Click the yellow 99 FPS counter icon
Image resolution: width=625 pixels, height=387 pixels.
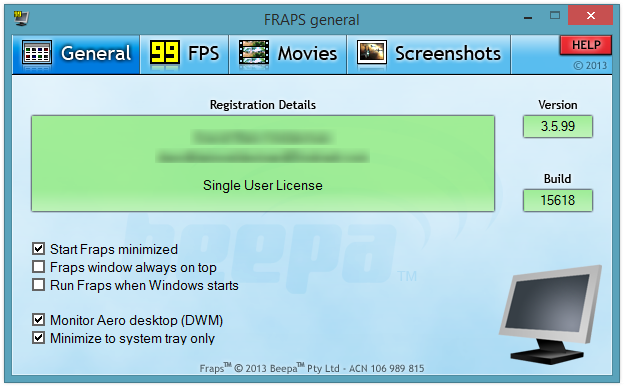[x=165, y=52]
